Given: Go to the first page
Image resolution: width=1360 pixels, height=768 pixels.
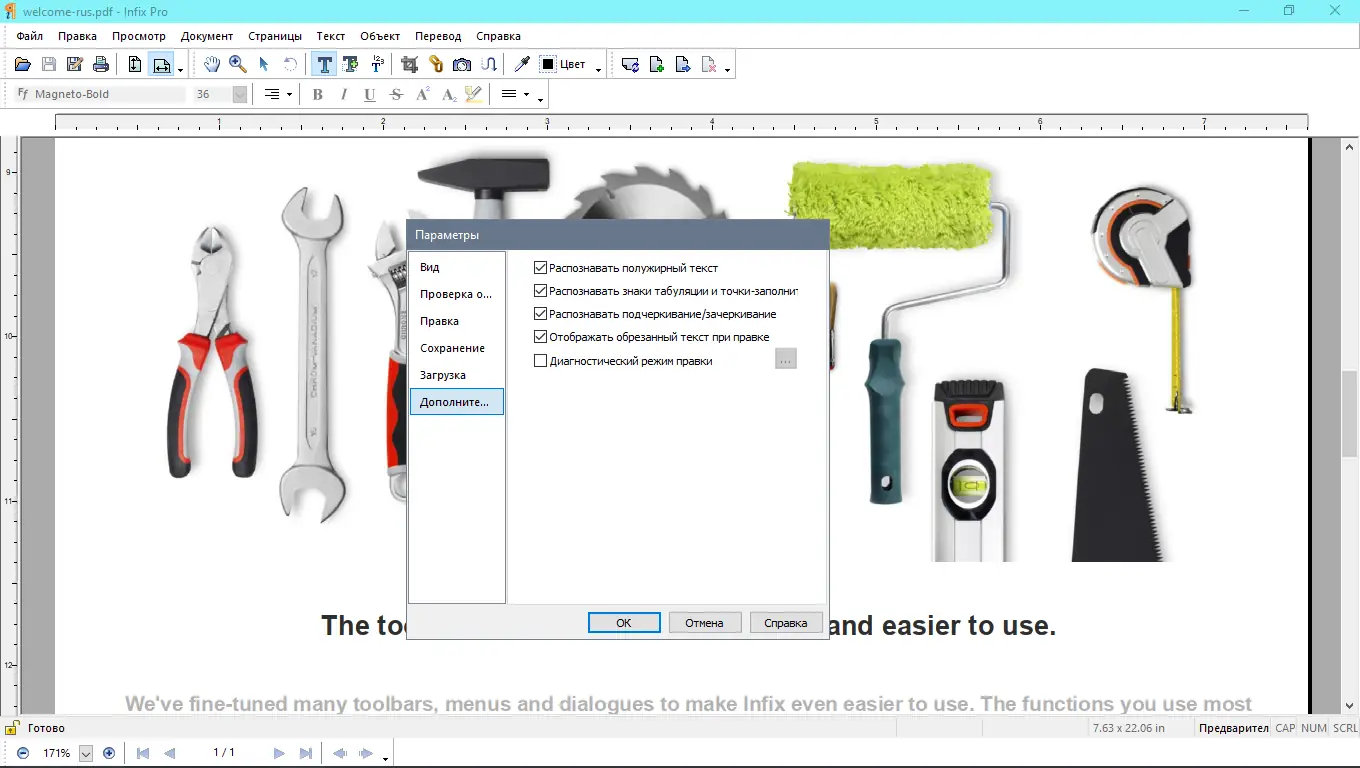Looking at the screenshot, I should [143, 753].
